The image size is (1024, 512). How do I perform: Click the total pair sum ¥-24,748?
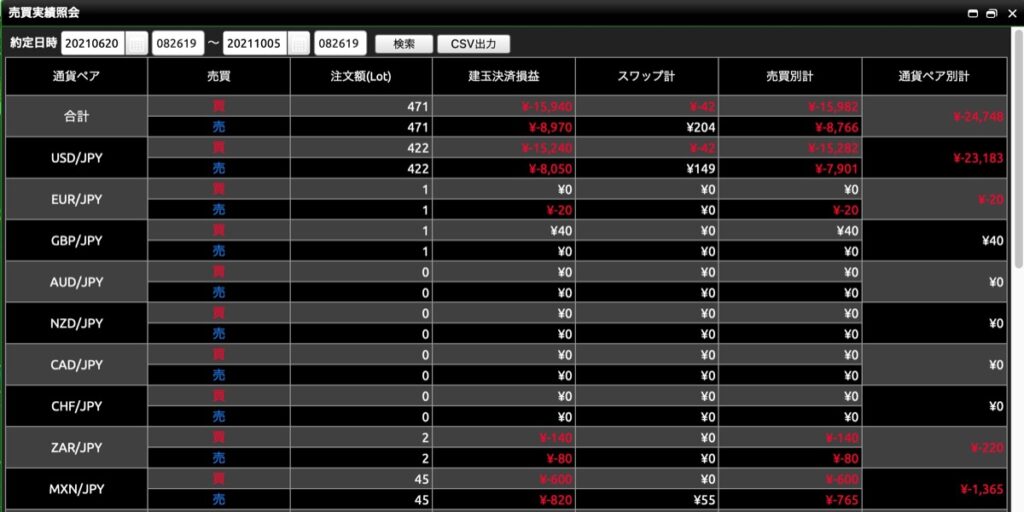(x=978, y=117)
